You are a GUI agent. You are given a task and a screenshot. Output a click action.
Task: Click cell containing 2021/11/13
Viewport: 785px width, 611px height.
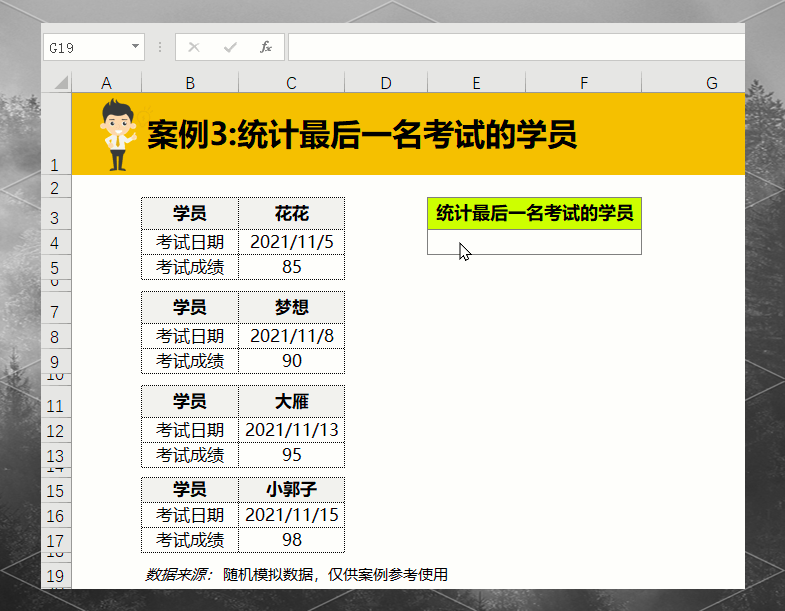(x=291, y=430)
